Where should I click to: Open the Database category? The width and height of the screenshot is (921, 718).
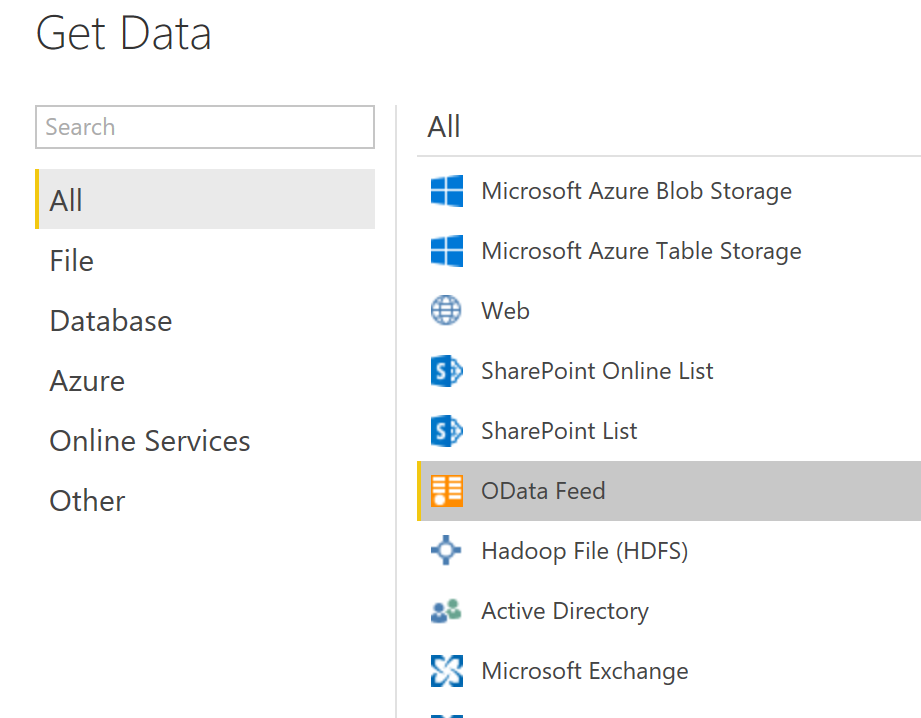110,321
